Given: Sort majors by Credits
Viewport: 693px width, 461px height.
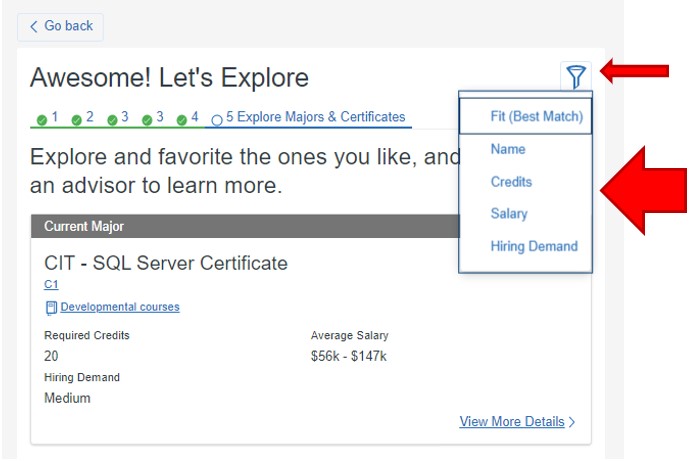Looking at the screenshot, I should point(511,182).
